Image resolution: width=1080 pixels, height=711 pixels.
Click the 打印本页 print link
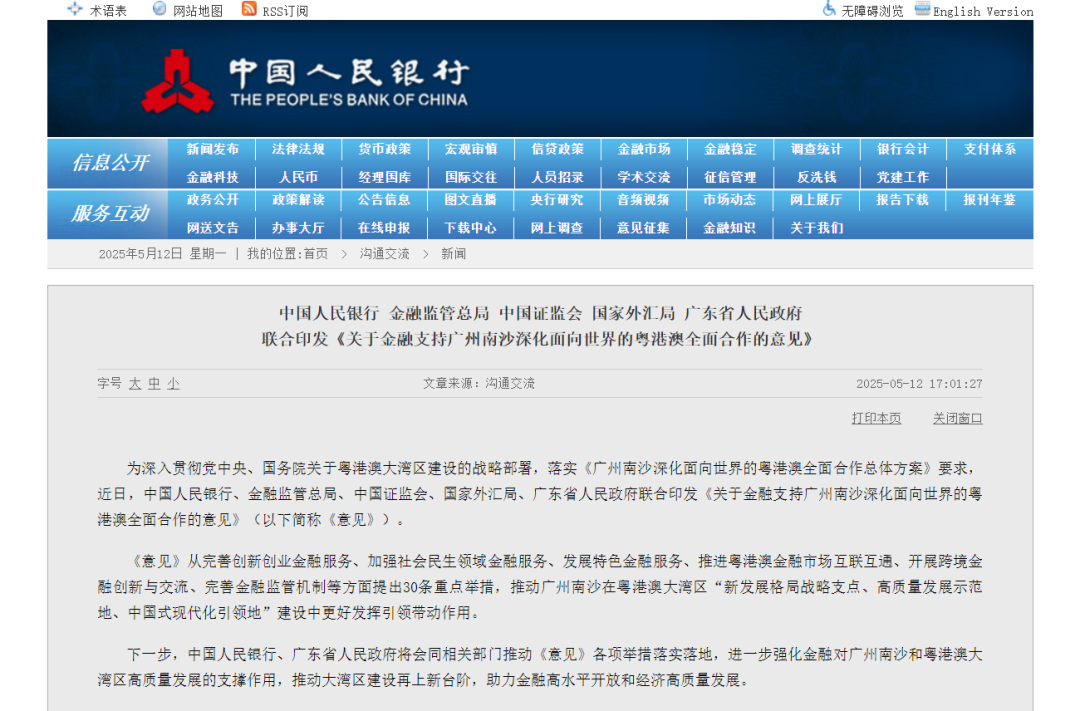coord(876,419)
